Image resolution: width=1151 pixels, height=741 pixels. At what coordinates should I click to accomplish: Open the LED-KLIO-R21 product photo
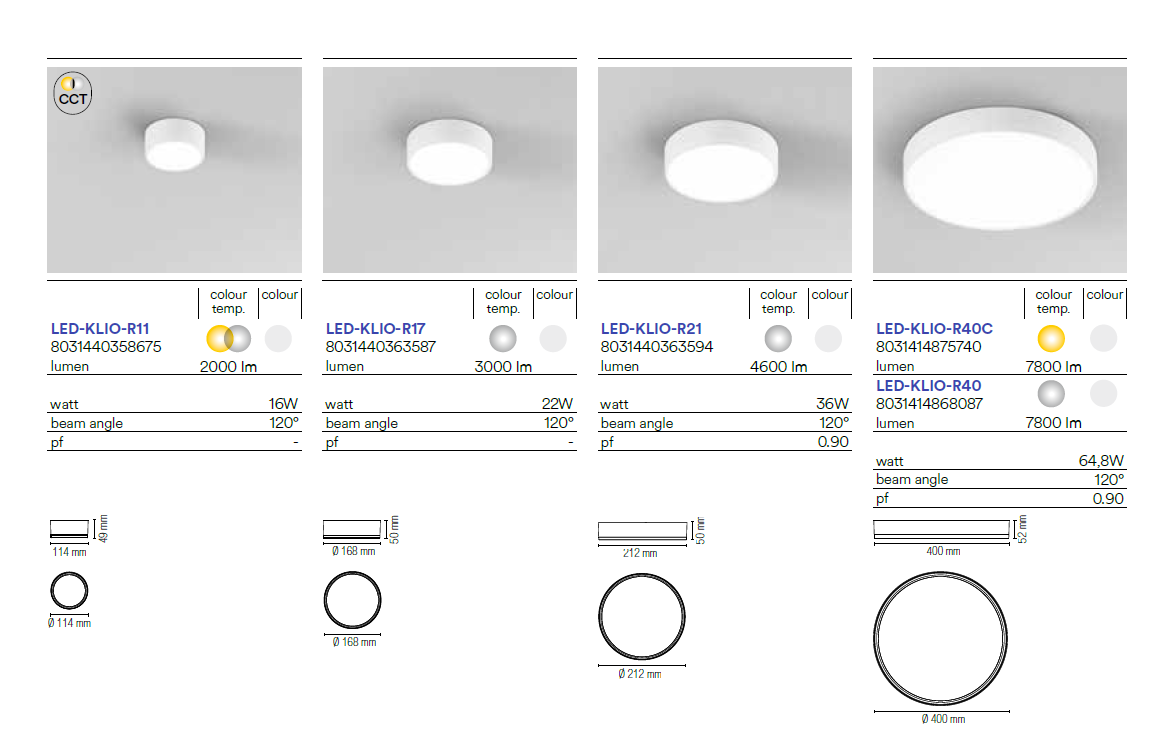pos(725,170)
